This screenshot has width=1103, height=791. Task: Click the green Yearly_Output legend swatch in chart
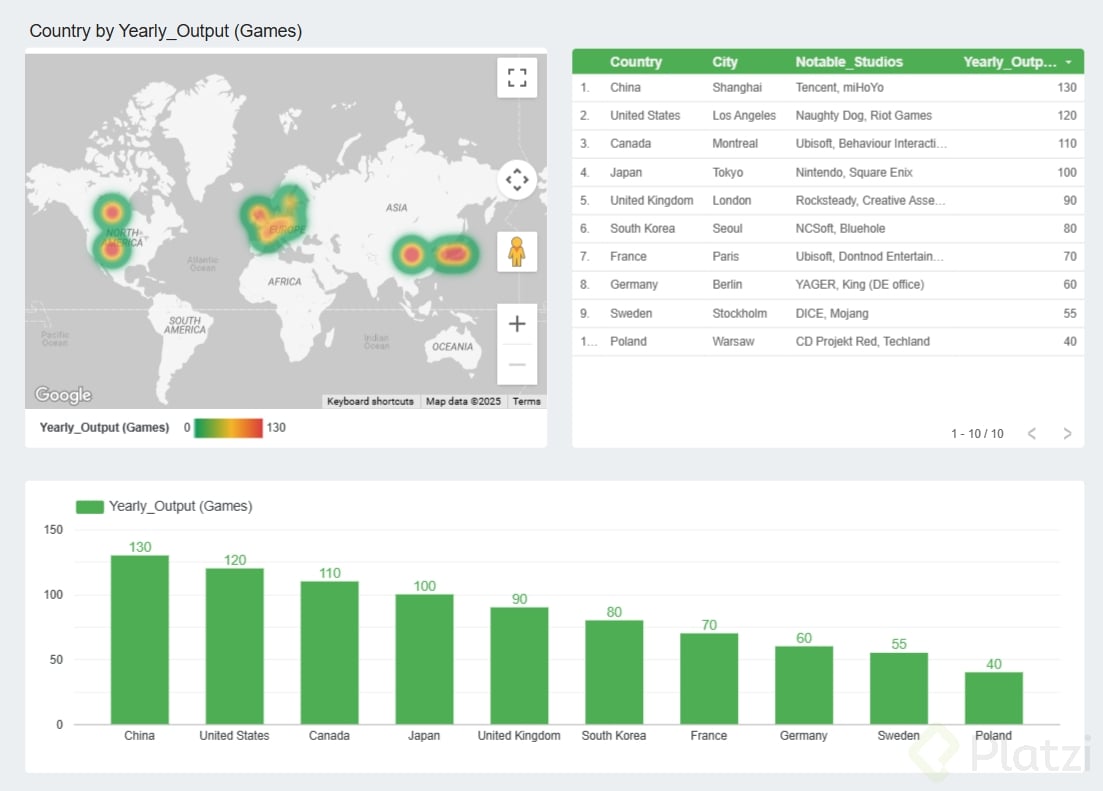click(x=89, y=507)
